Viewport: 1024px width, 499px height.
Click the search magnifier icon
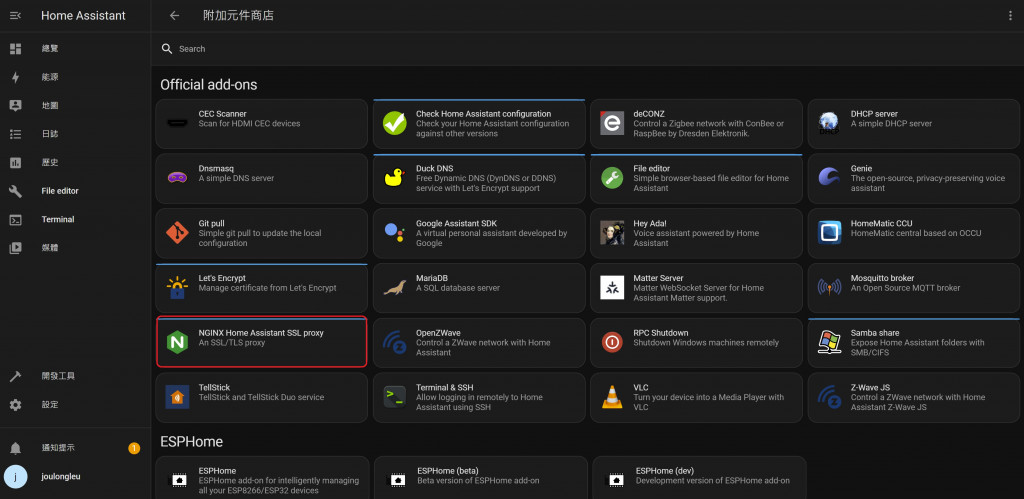coord(167,48)
